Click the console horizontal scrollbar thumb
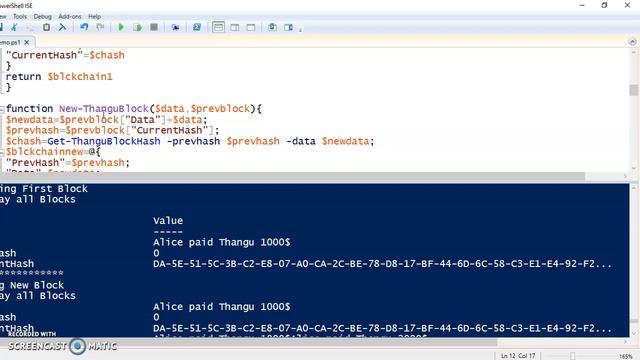 249,342
